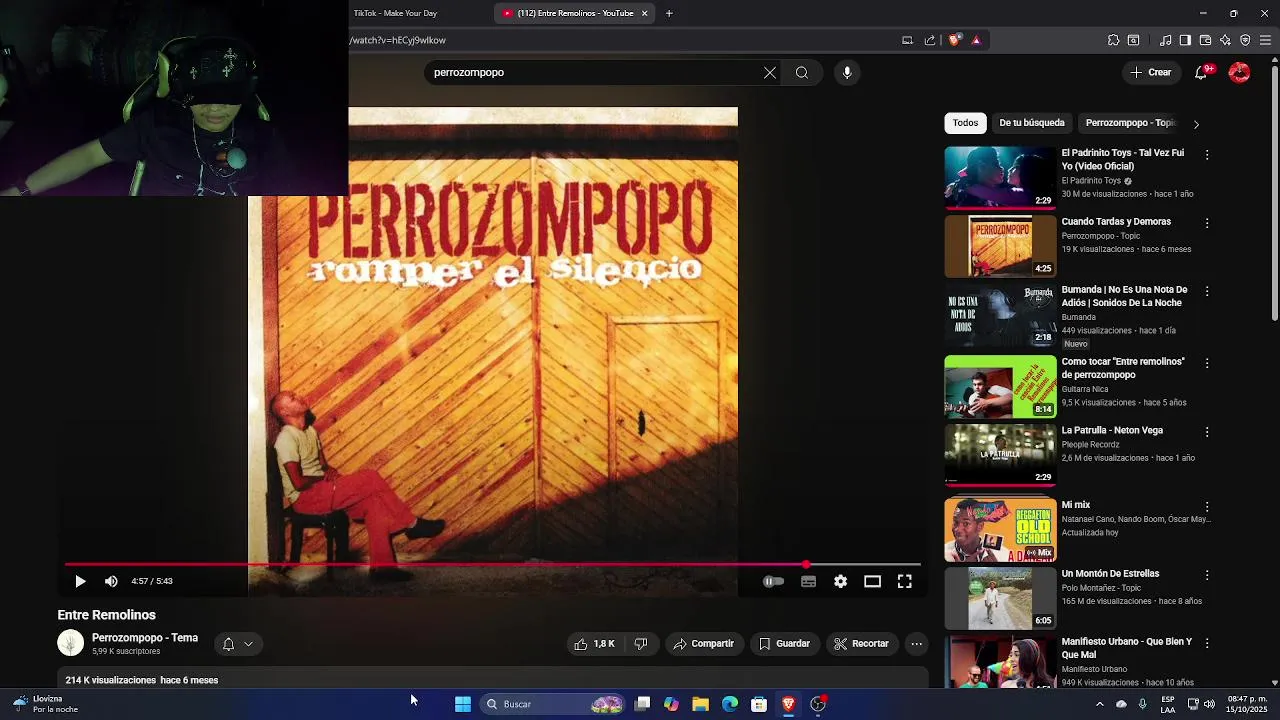This screenshot has height=720, width=1280.
Task: Toggle subtitles in video player
Action: (808, 581)
